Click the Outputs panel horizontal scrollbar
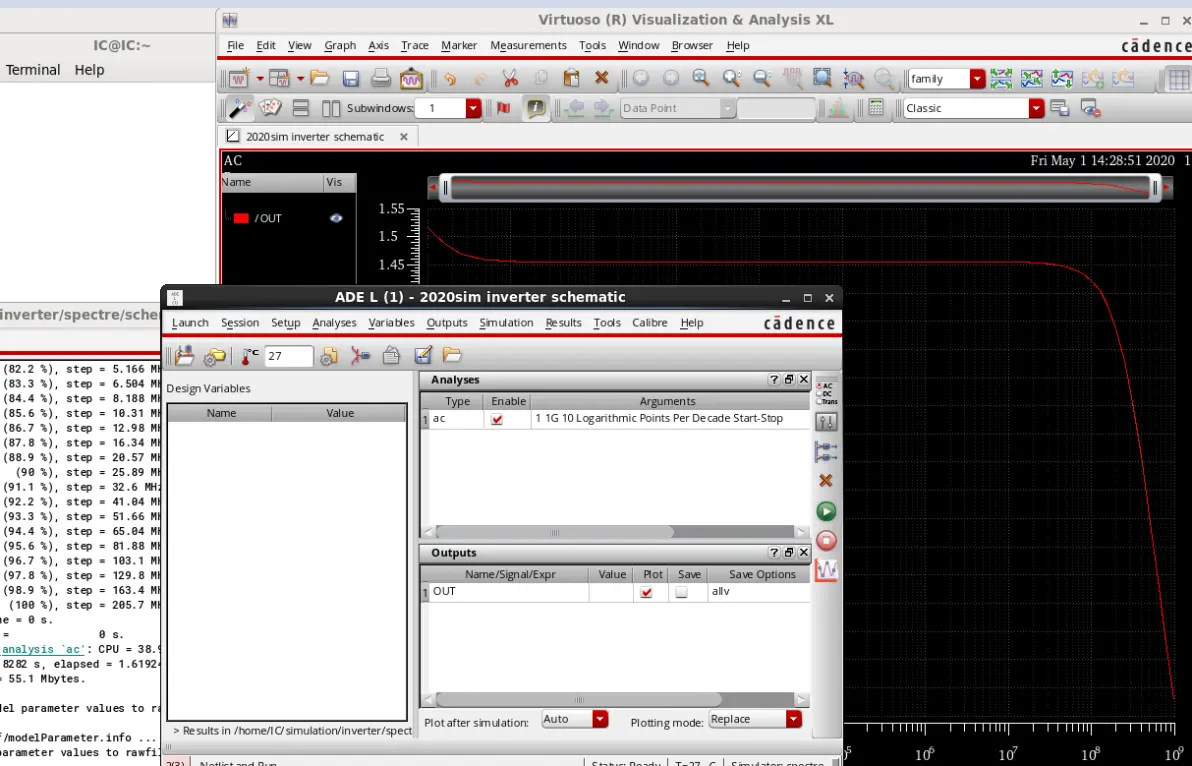This screenshot has width=1192, height=766. click(x=579, y=699)
